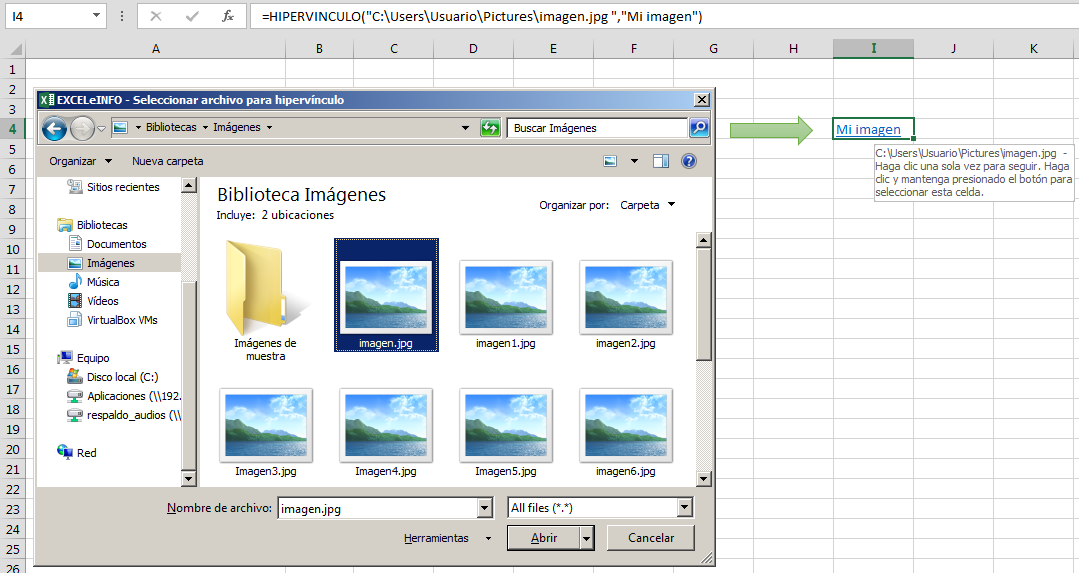The image size is (1079, 573).
Task: Expand the Herramientas dropdown
Action: (446, 538)
